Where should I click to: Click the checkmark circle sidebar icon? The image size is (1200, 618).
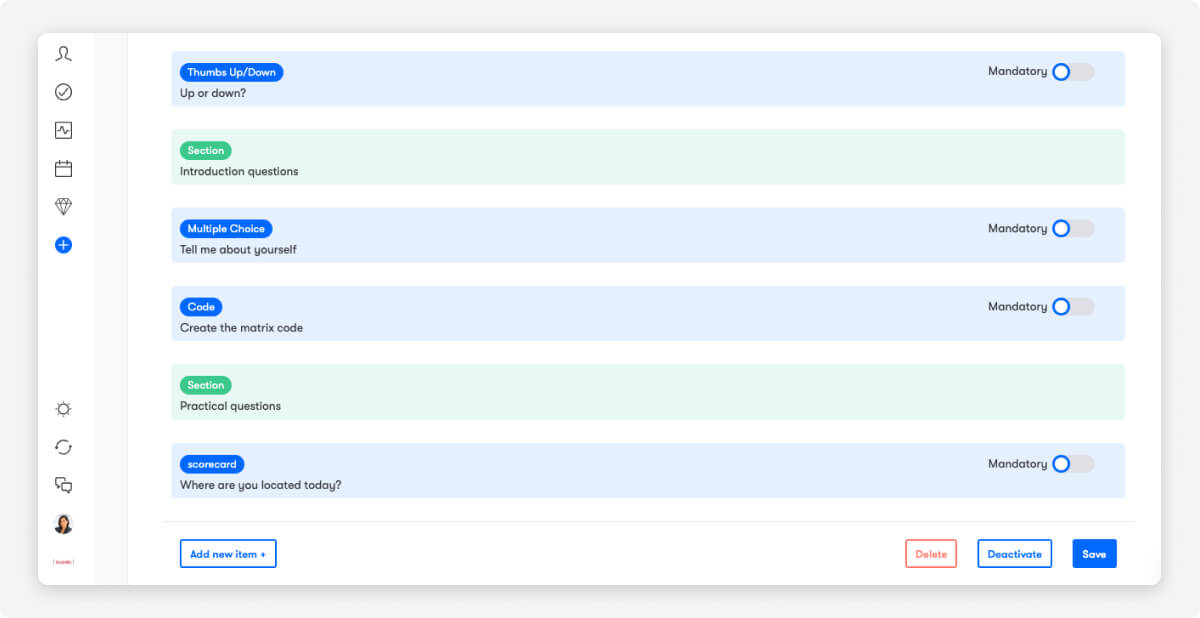coord(63,92)
